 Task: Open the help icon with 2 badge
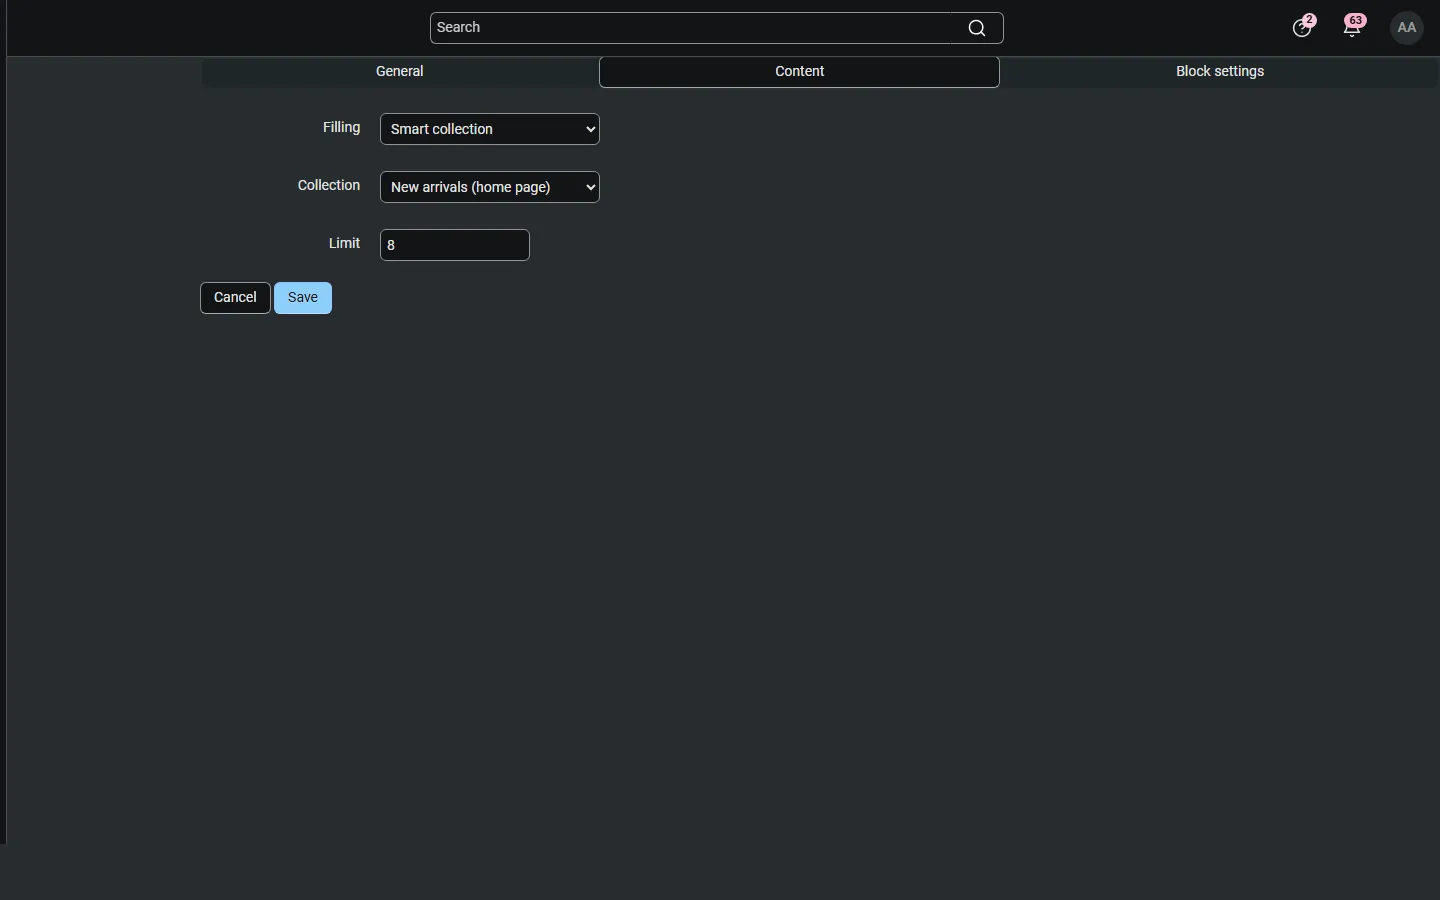coord(1305,27)
